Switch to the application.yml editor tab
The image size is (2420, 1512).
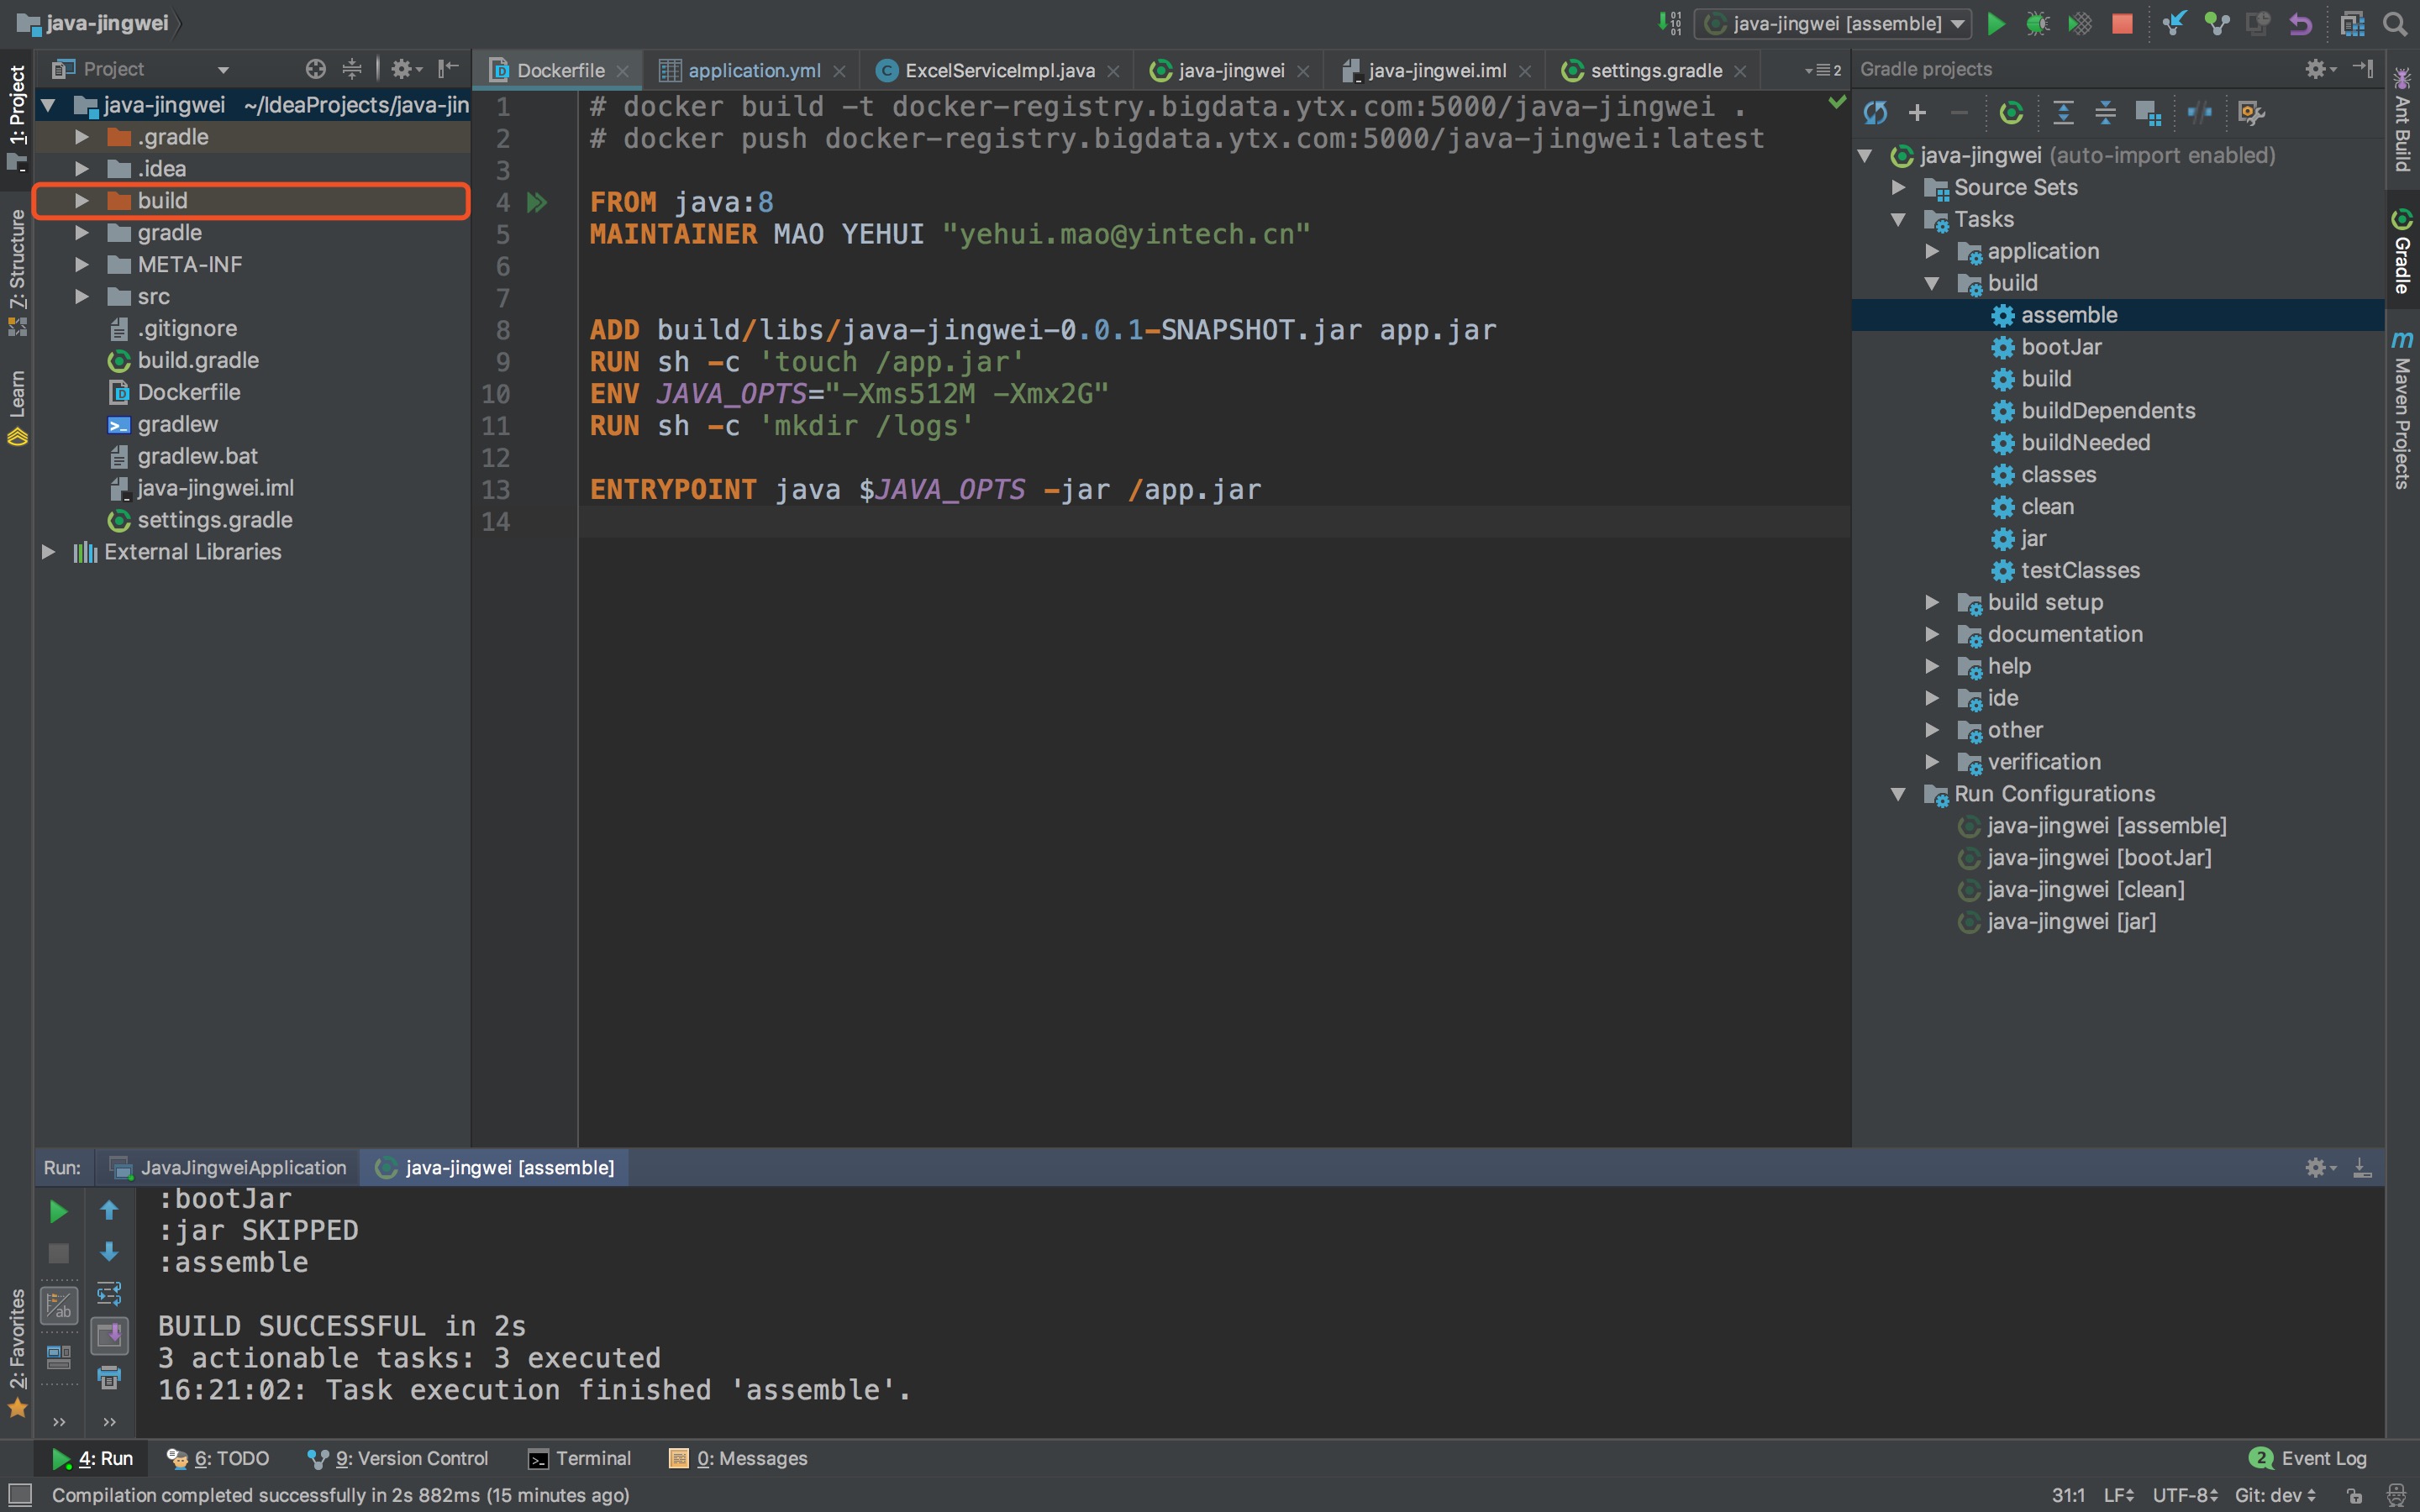(753, 70)
